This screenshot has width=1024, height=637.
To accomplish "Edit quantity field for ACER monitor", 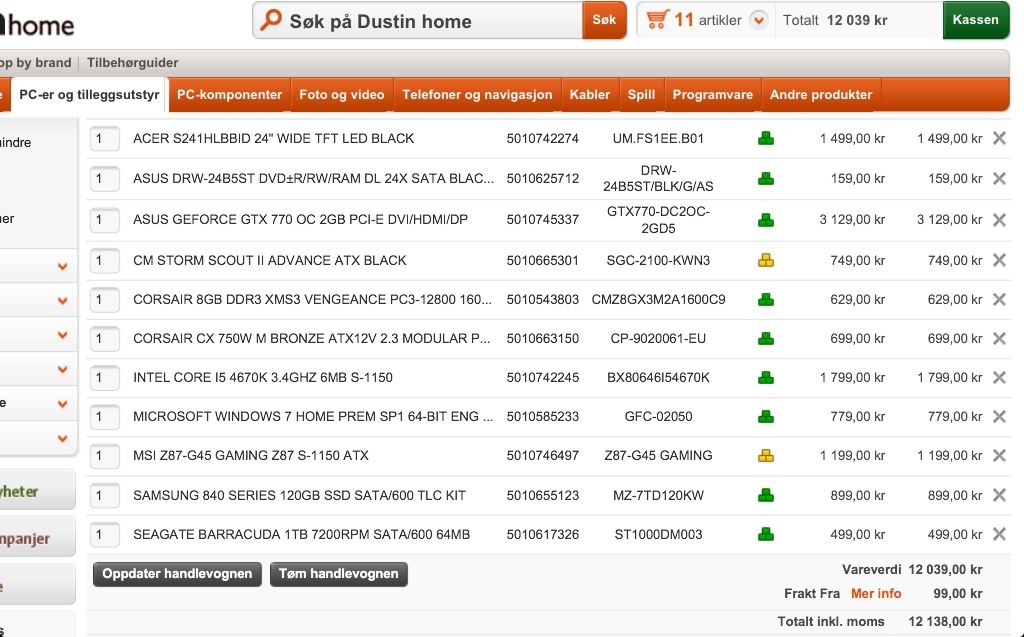I will 104,139.
